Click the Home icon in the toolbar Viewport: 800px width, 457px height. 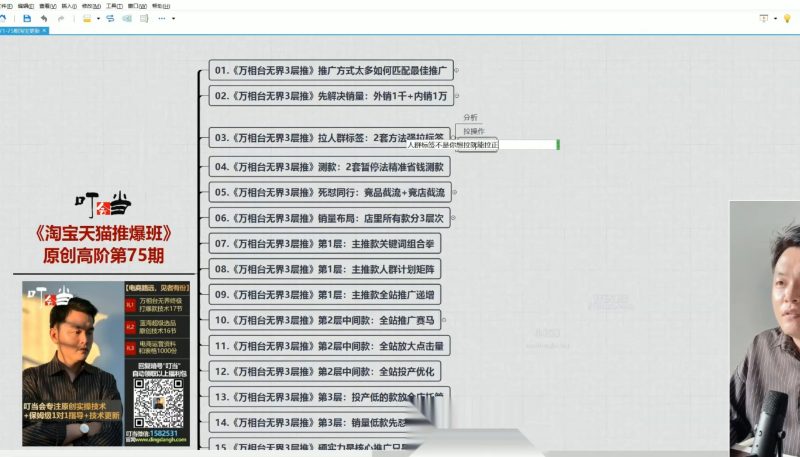(x=3, y=18)
